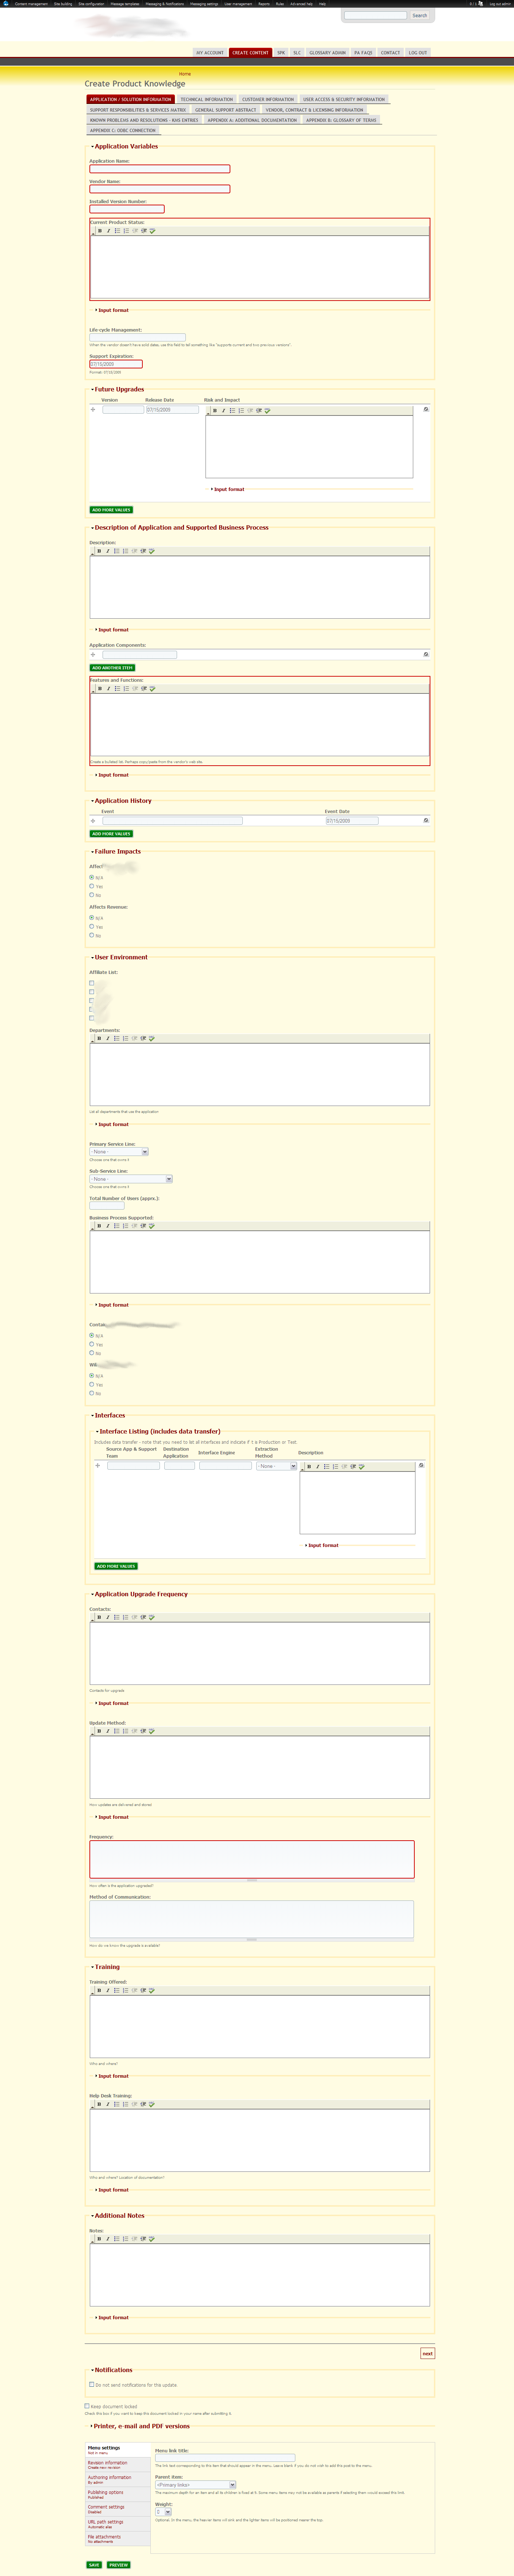Click Bold in the Contacts editor toolbar
This screenshot has width=514, height=2576.
click(99, 1617)
